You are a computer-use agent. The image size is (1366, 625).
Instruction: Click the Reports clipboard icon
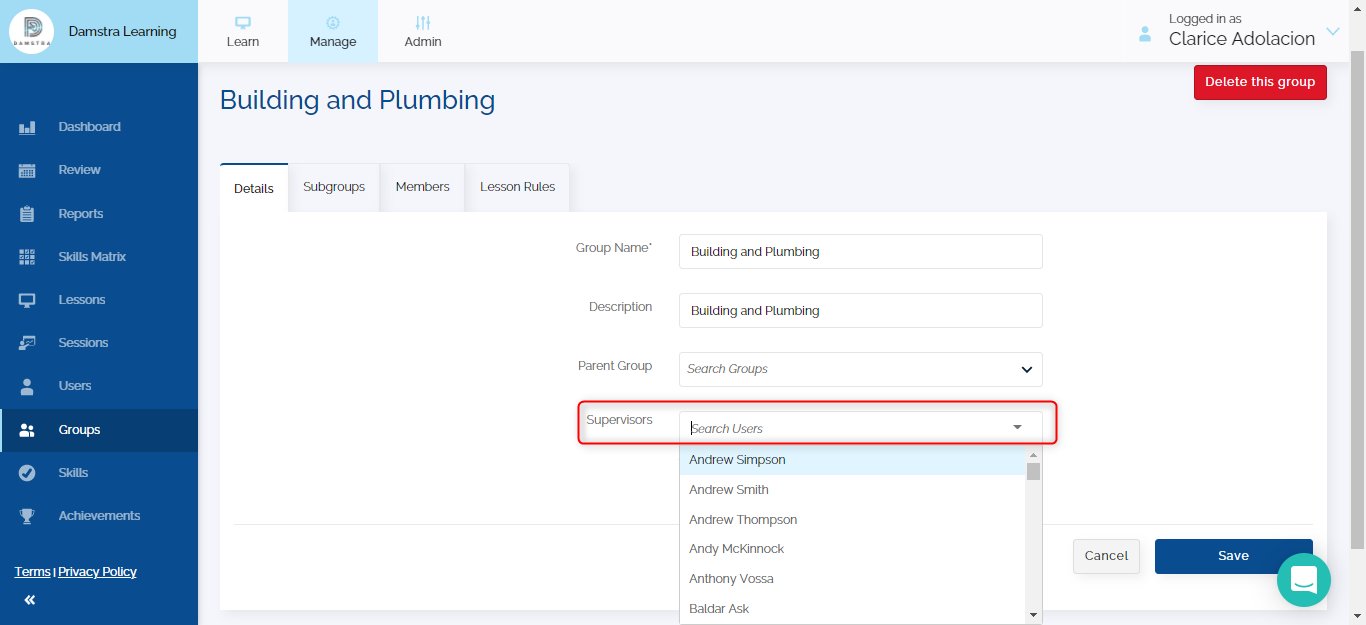[x=27, y=214]
